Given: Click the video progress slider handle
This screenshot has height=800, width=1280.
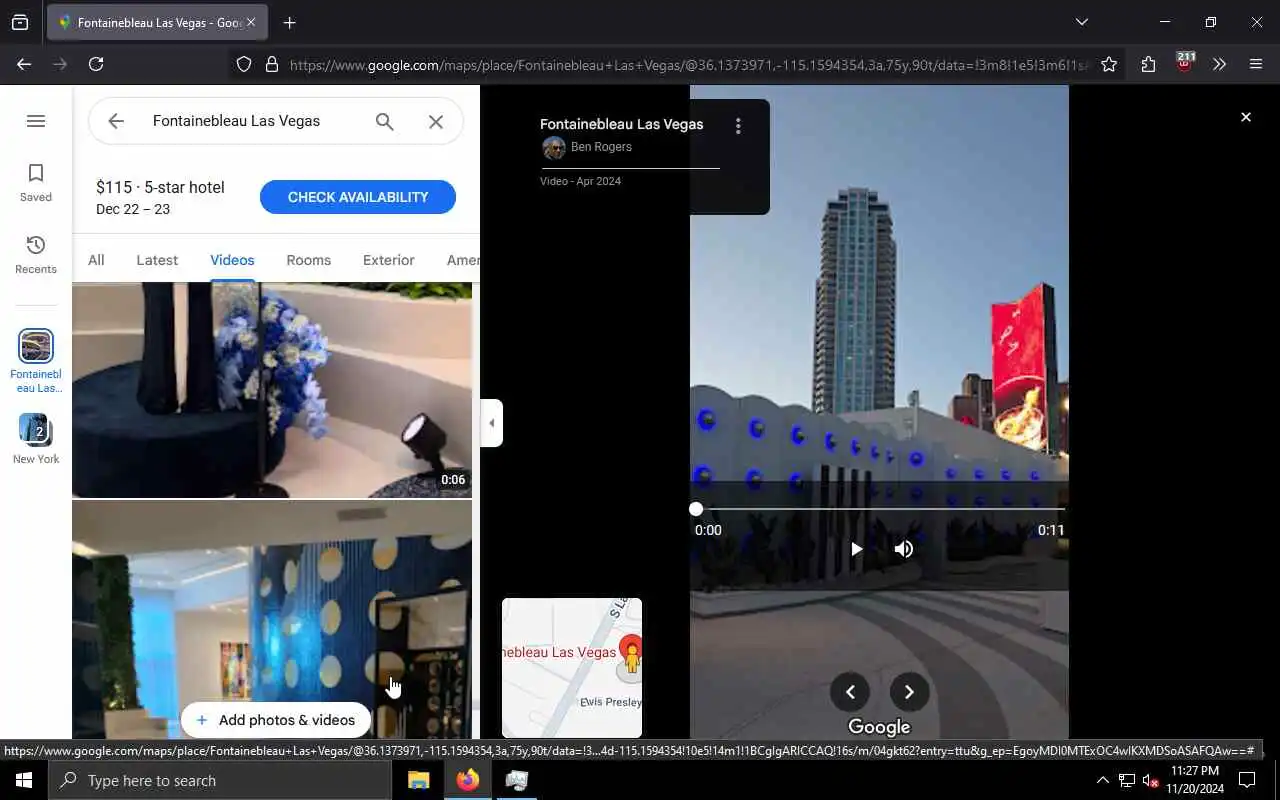Looking at the screenshot, I should point(696,509).
